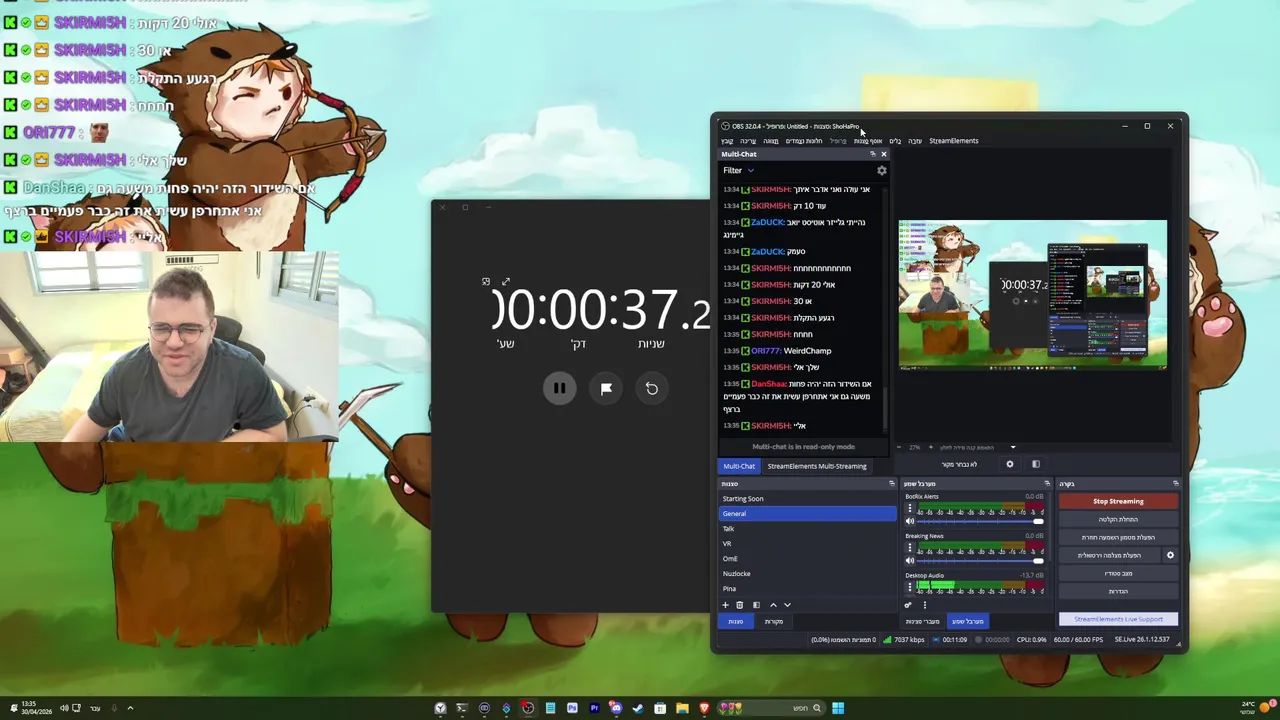Move scene down with down arrow
This screenshot has height=720, width=1280.
coord(787,605)
